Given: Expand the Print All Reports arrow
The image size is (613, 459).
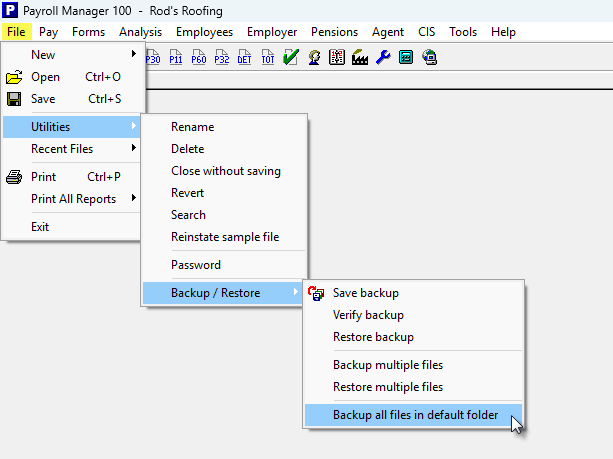Looking at the screenshot, I should 134,198.
